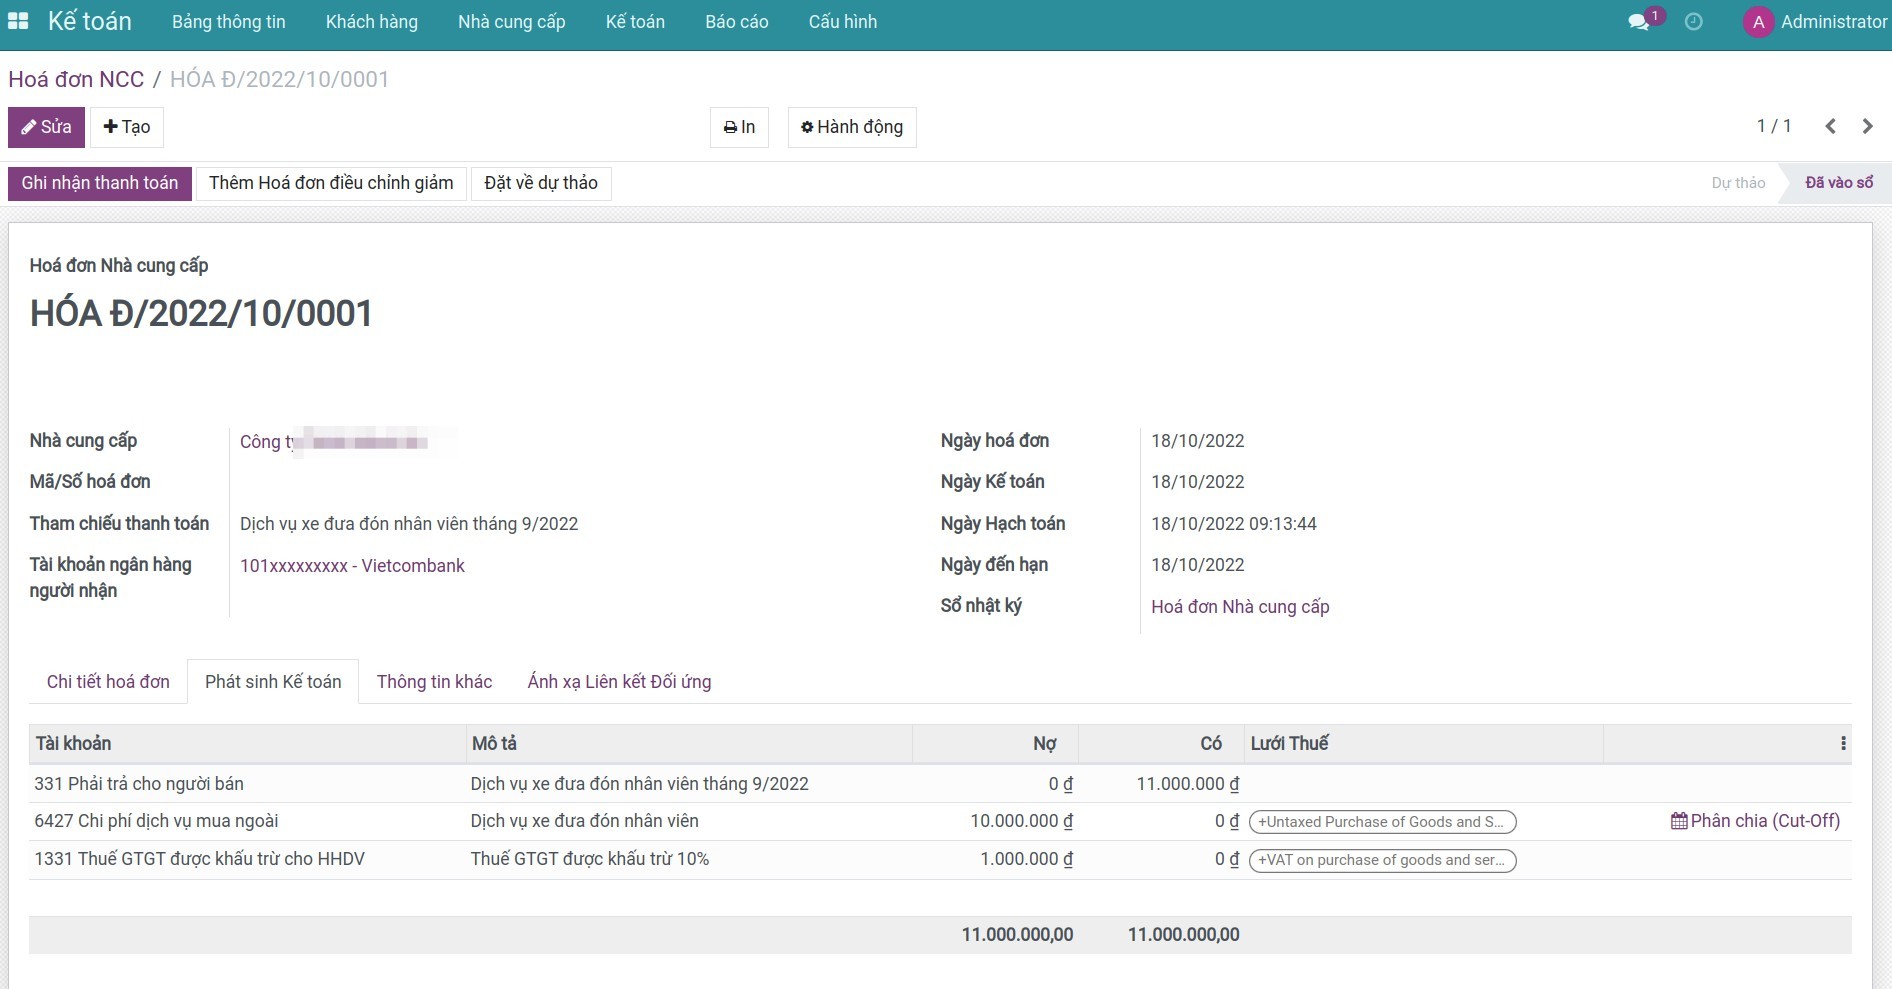Click the Administrator avatar icon
1892x989 pixels.
(x=1758, y=22)
